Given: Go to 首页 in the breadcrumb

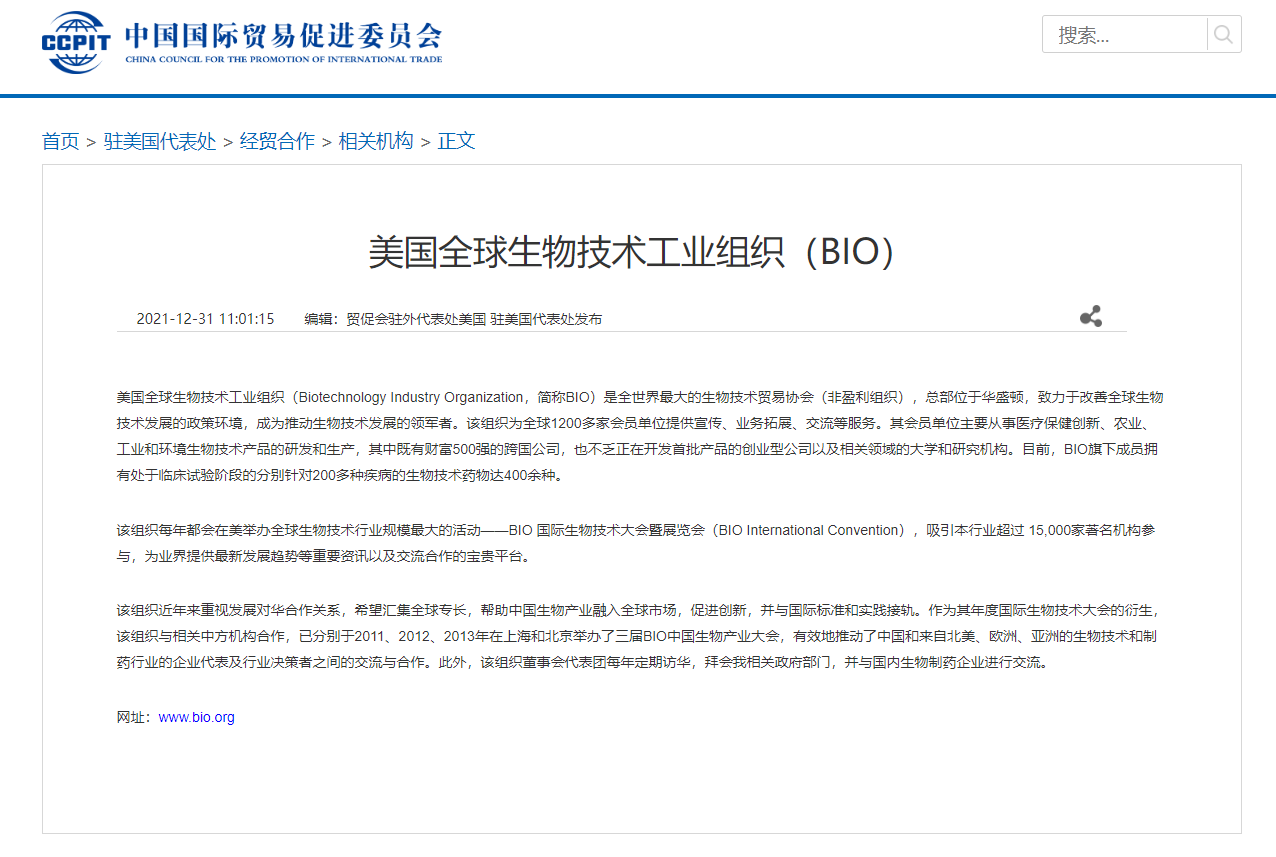Looking at the screenshot, I should pos(60,141).
